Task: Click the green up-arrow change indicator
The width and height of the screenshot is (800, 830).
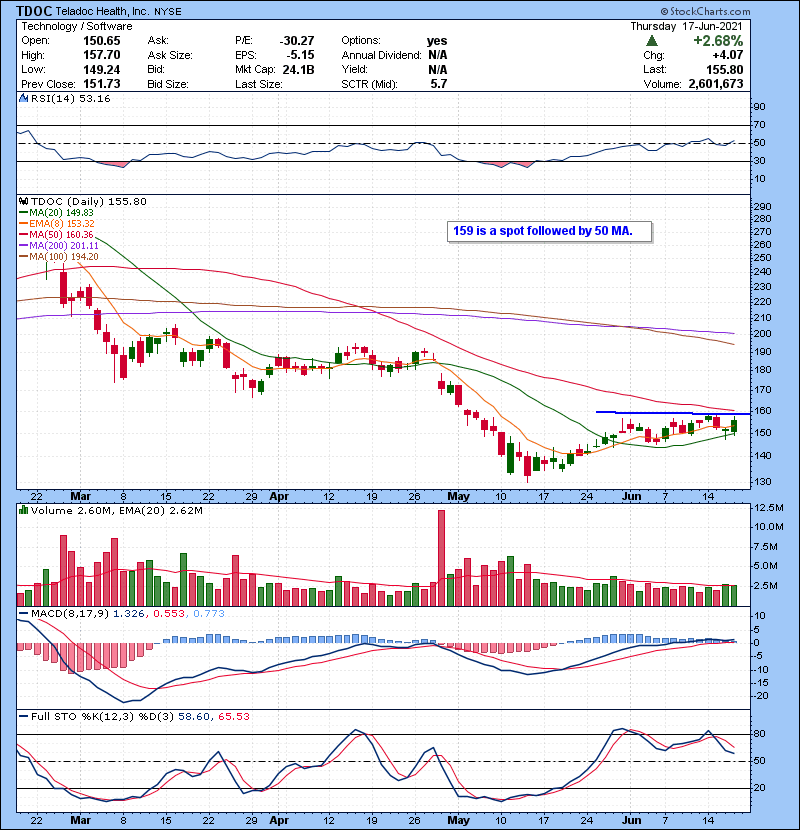Action: pyautogui.click(x=651, y=41)
